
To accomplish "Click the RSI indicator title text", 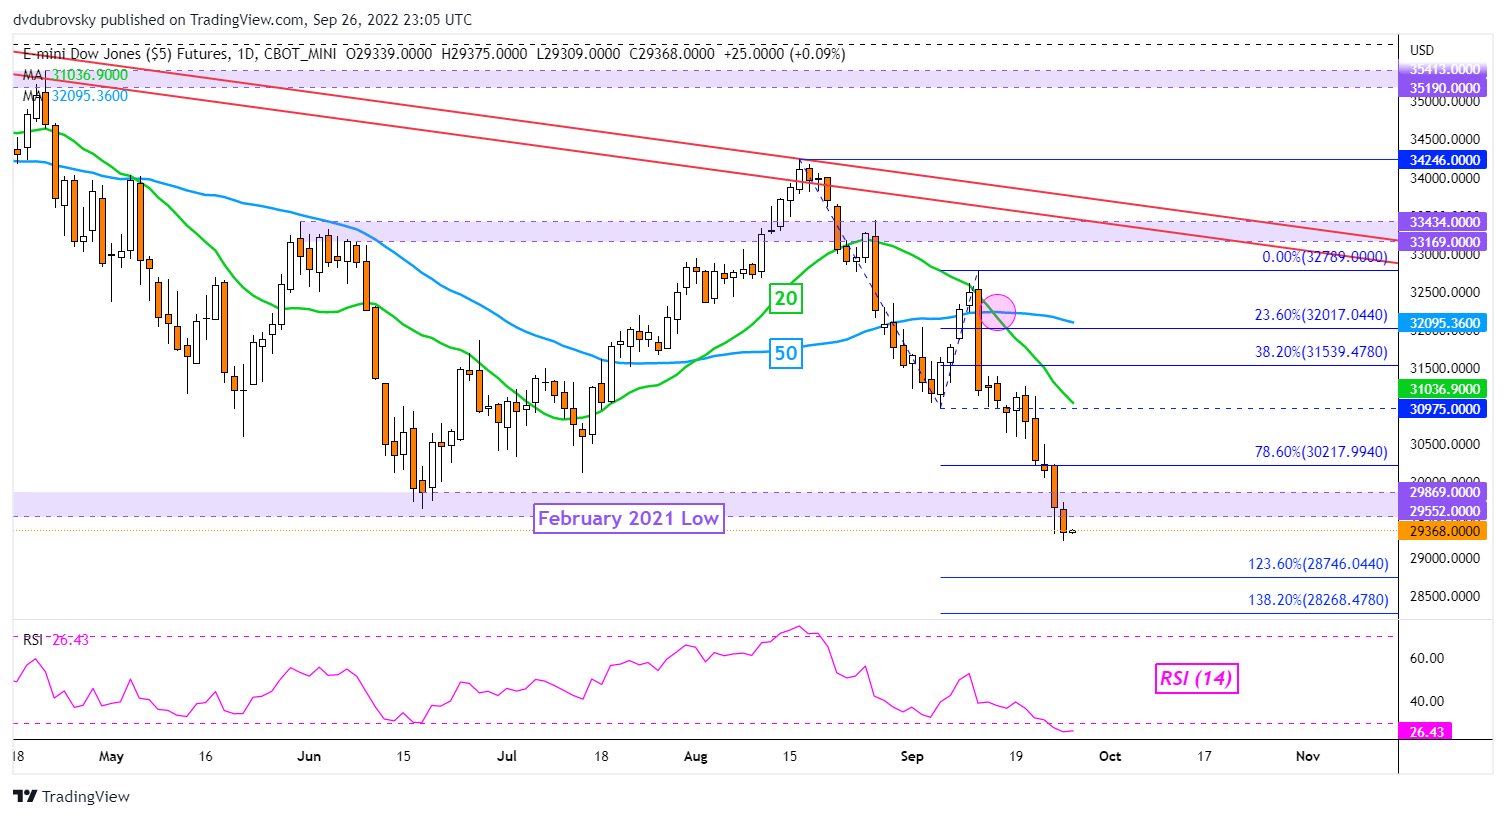I will [x=34, y=640].
